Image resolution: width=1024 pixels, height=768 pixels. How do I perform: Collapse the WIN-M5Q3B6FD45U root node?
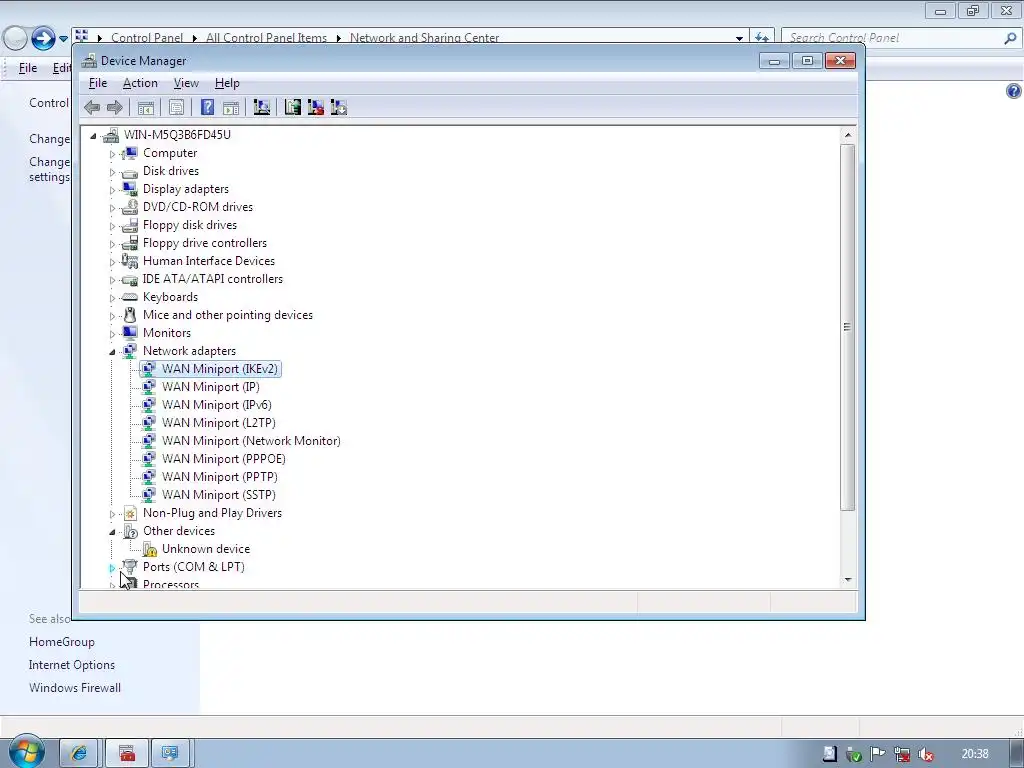pos(93,136)
